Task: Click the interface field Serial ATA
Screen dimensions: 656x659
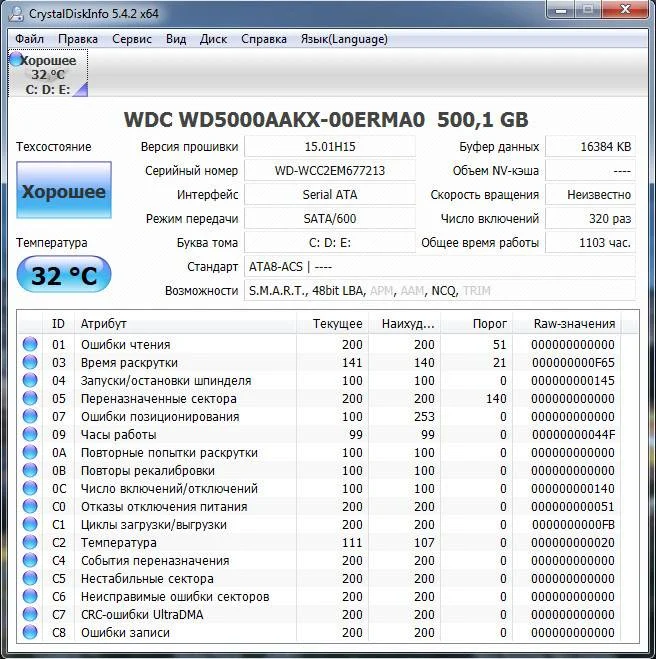Action: pos(330,195)
